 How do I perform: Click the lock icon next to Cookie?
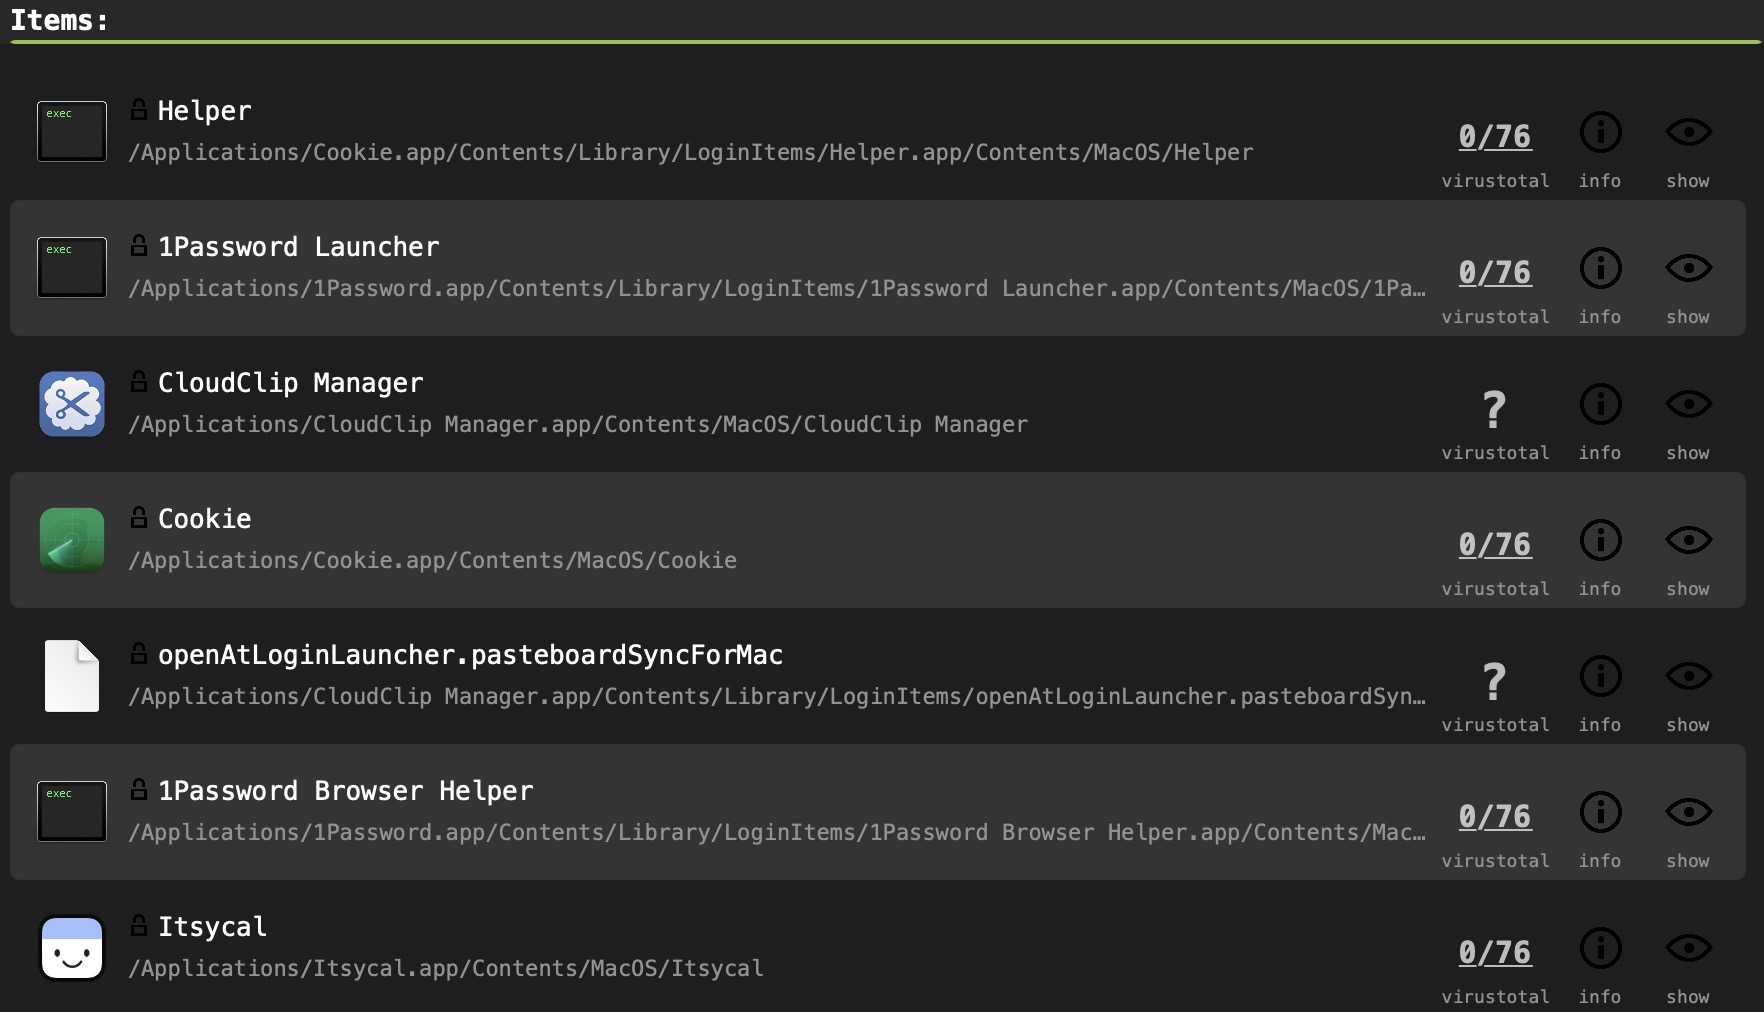click(139, 517)
